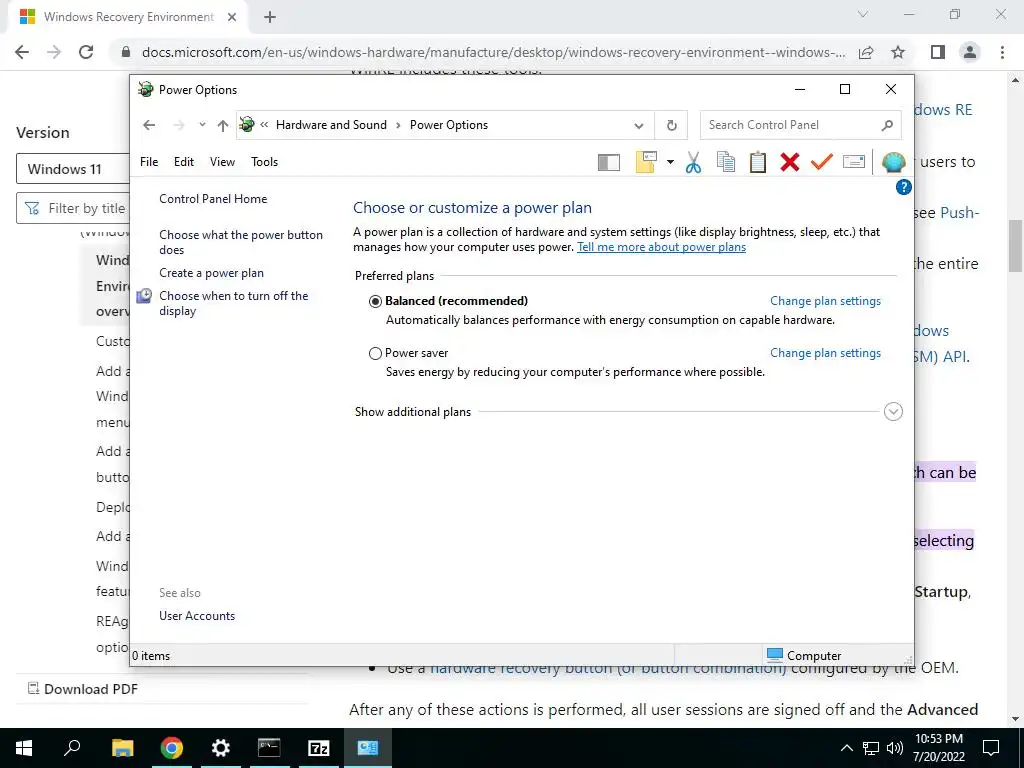Image resolution: width=1024 pixels, height=768 pixels.
Task: Open Choose what the power button does
Action: [241, 242]
